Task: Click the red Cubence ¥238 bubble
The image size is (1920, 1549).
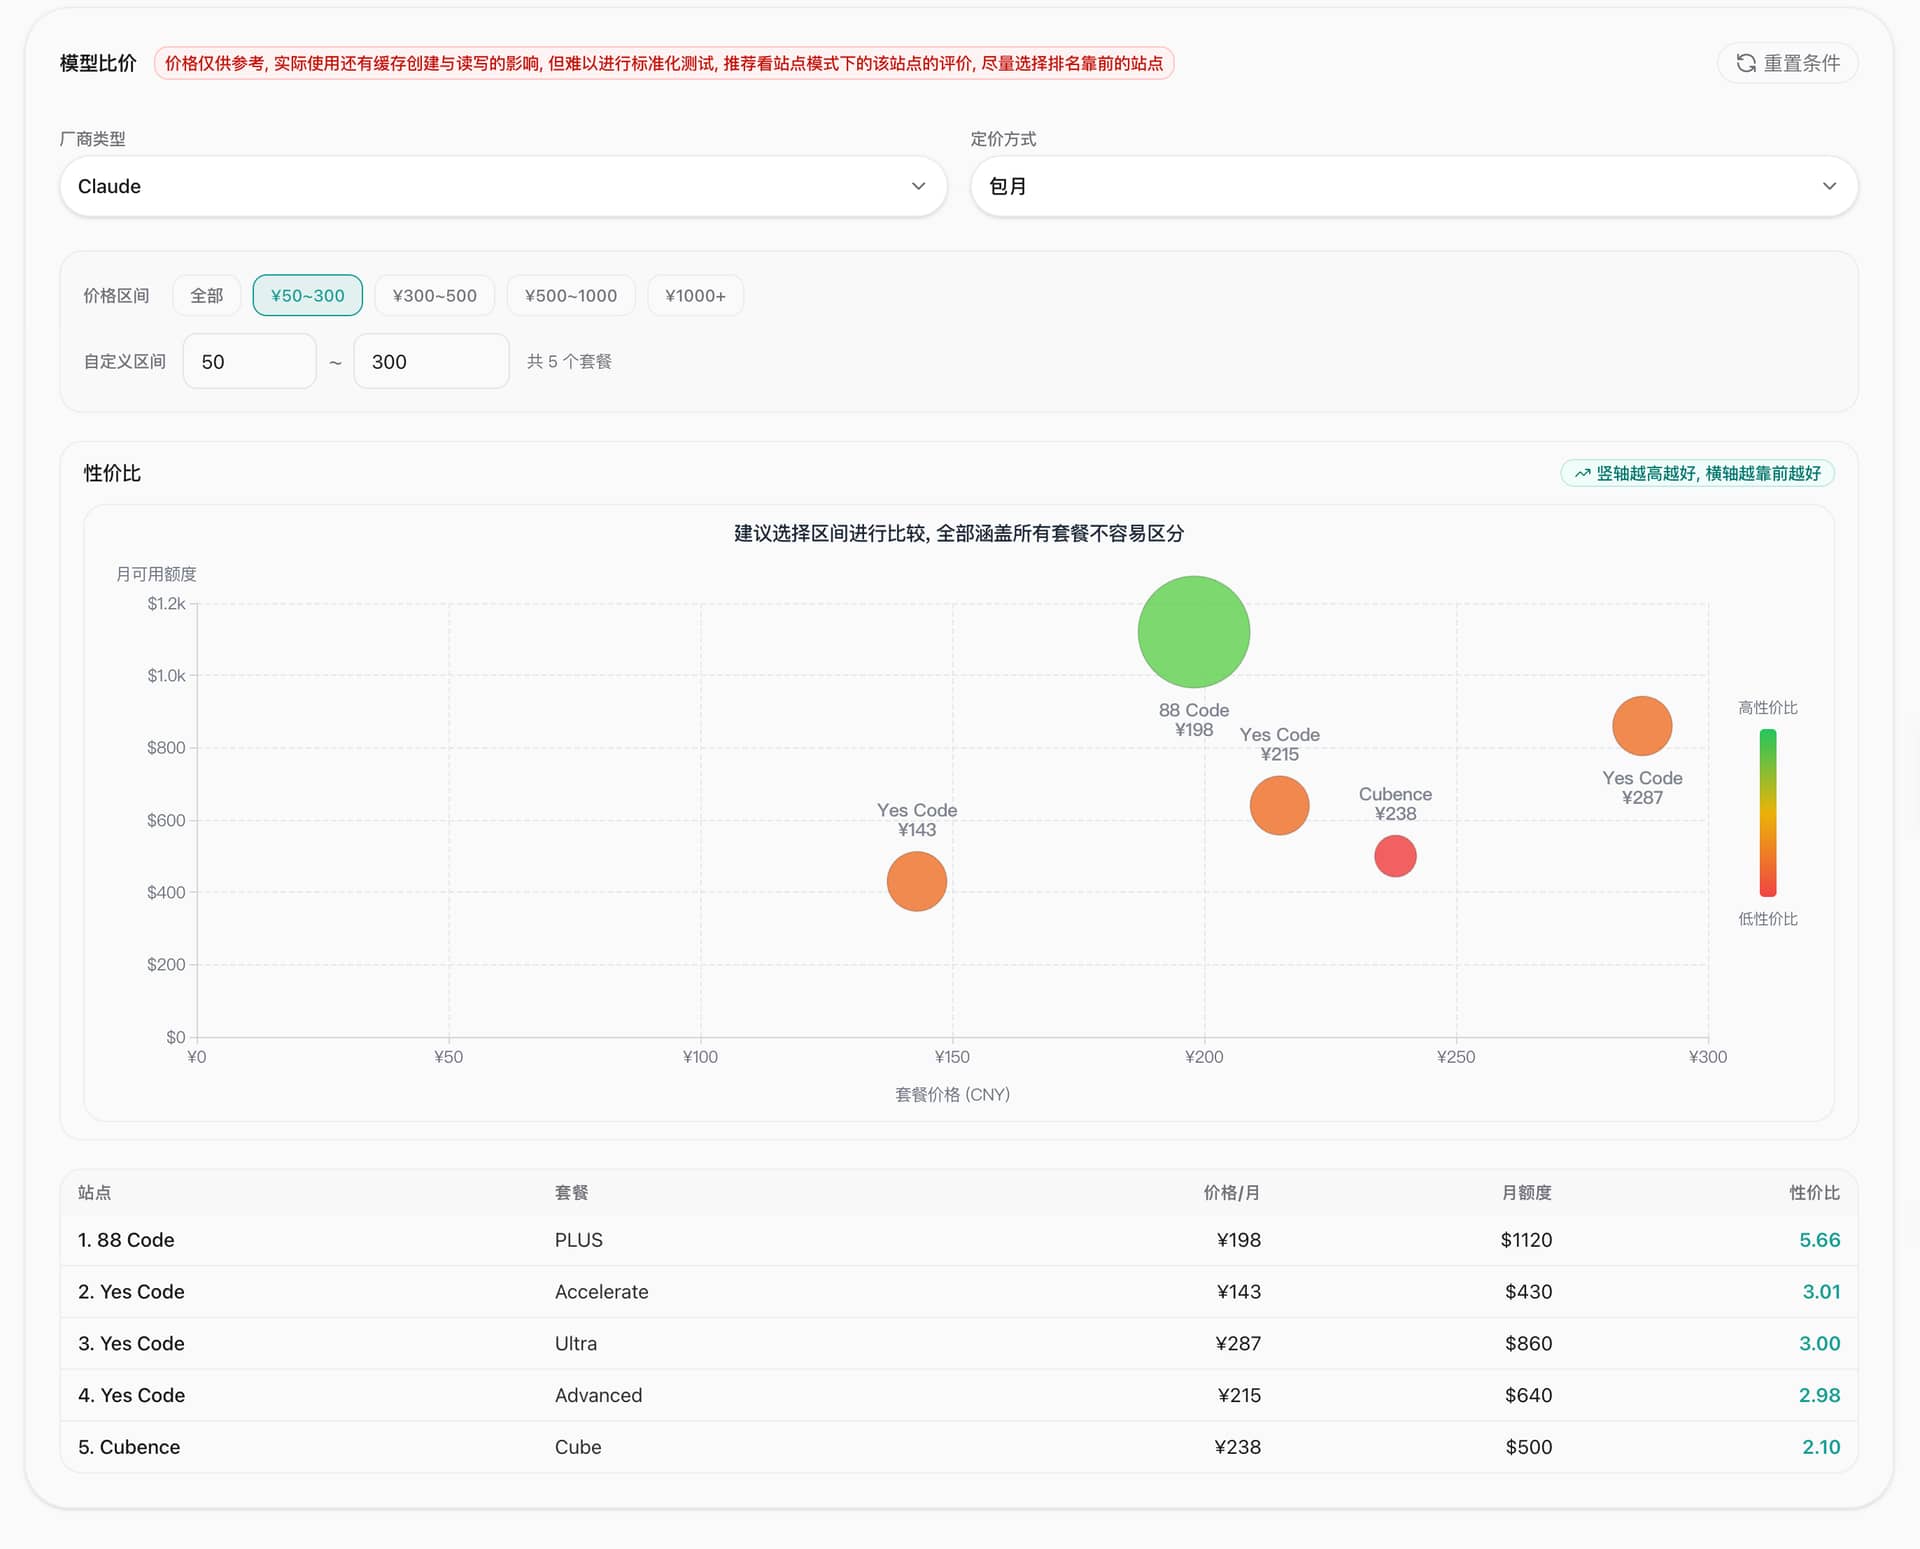Action: tap(1395, 856)
